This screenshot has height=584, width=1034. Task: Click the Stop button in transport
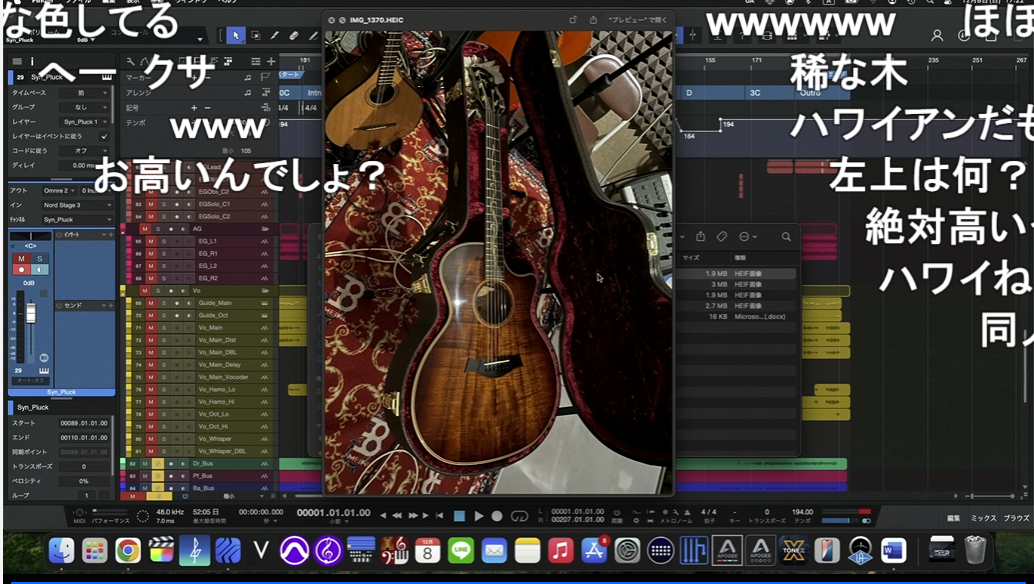459,516
